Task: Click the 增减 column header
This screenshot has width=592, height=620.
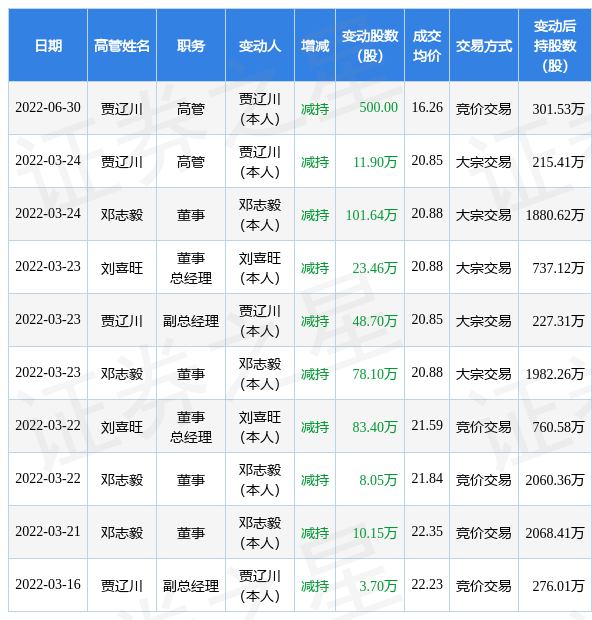Action: (315, 46)
